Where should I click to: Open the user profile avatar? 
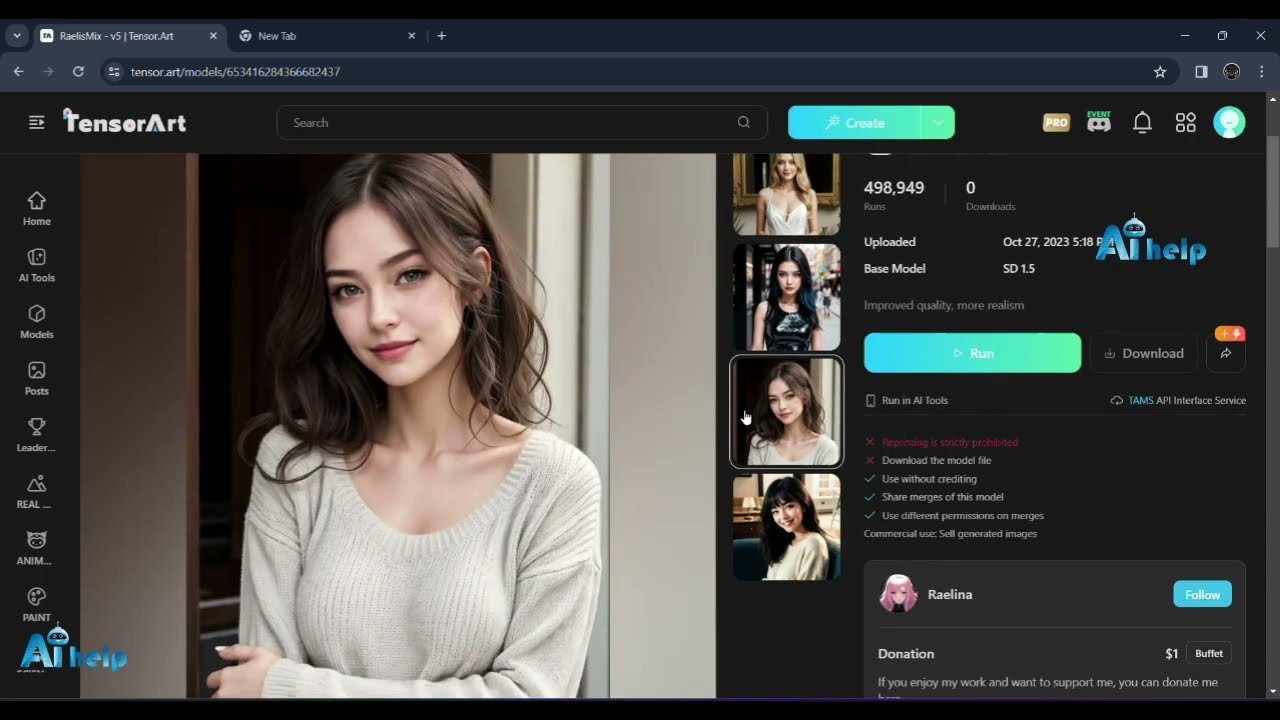point(1229,122)
